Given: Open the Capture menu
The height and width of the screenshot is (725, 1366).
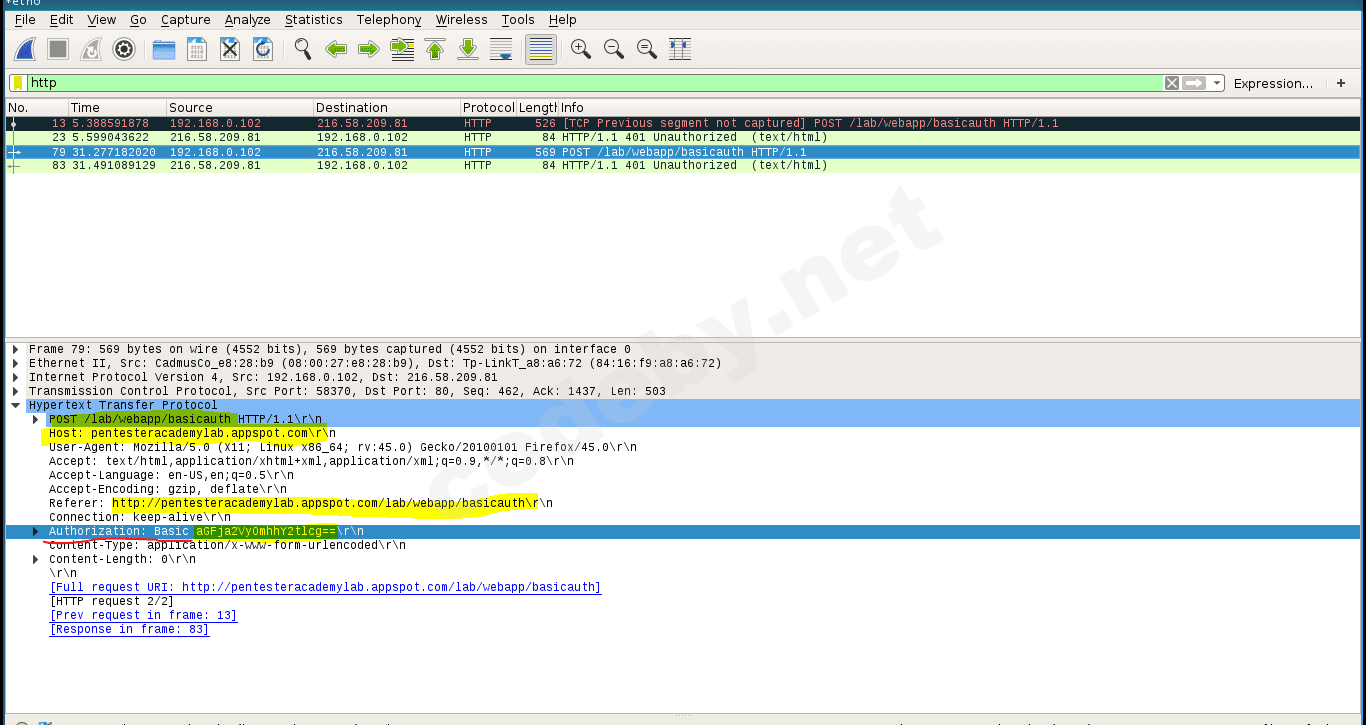Looking at the screenshot, I should (x=186, y=19).
